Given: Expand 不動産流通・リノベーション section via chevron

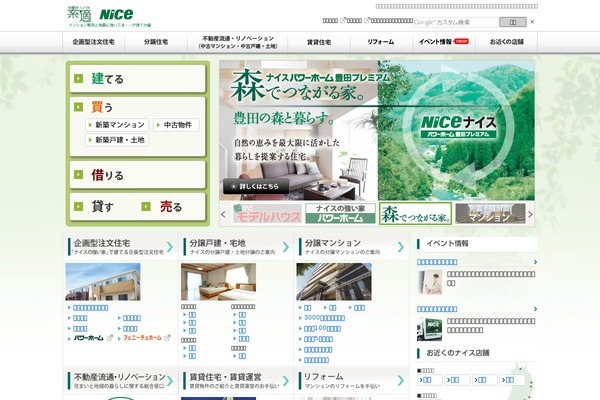Looking at the screenshot, I should 170,381.
